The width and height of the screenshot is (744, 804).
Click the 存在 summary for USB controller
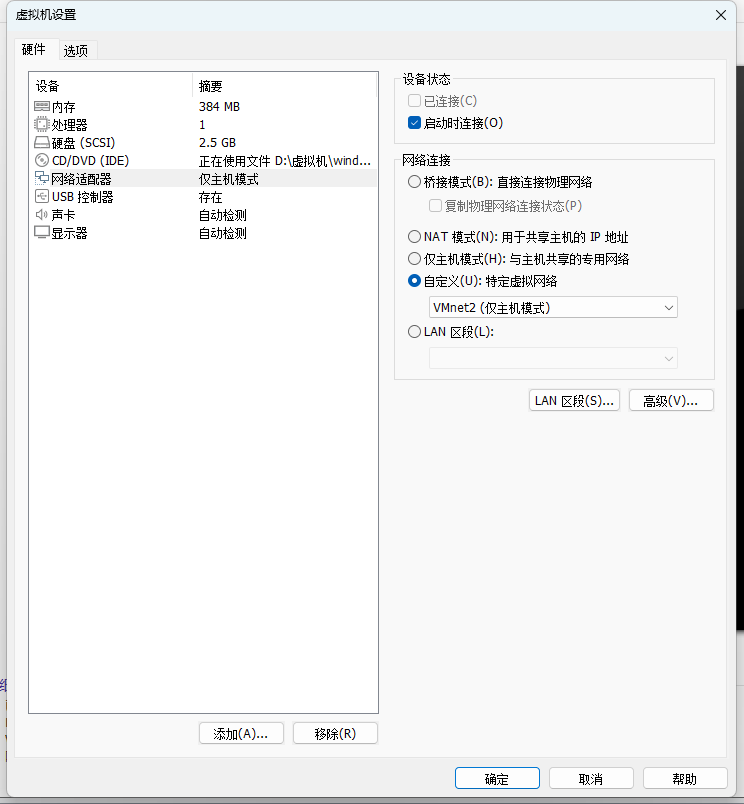pos(210,197)
